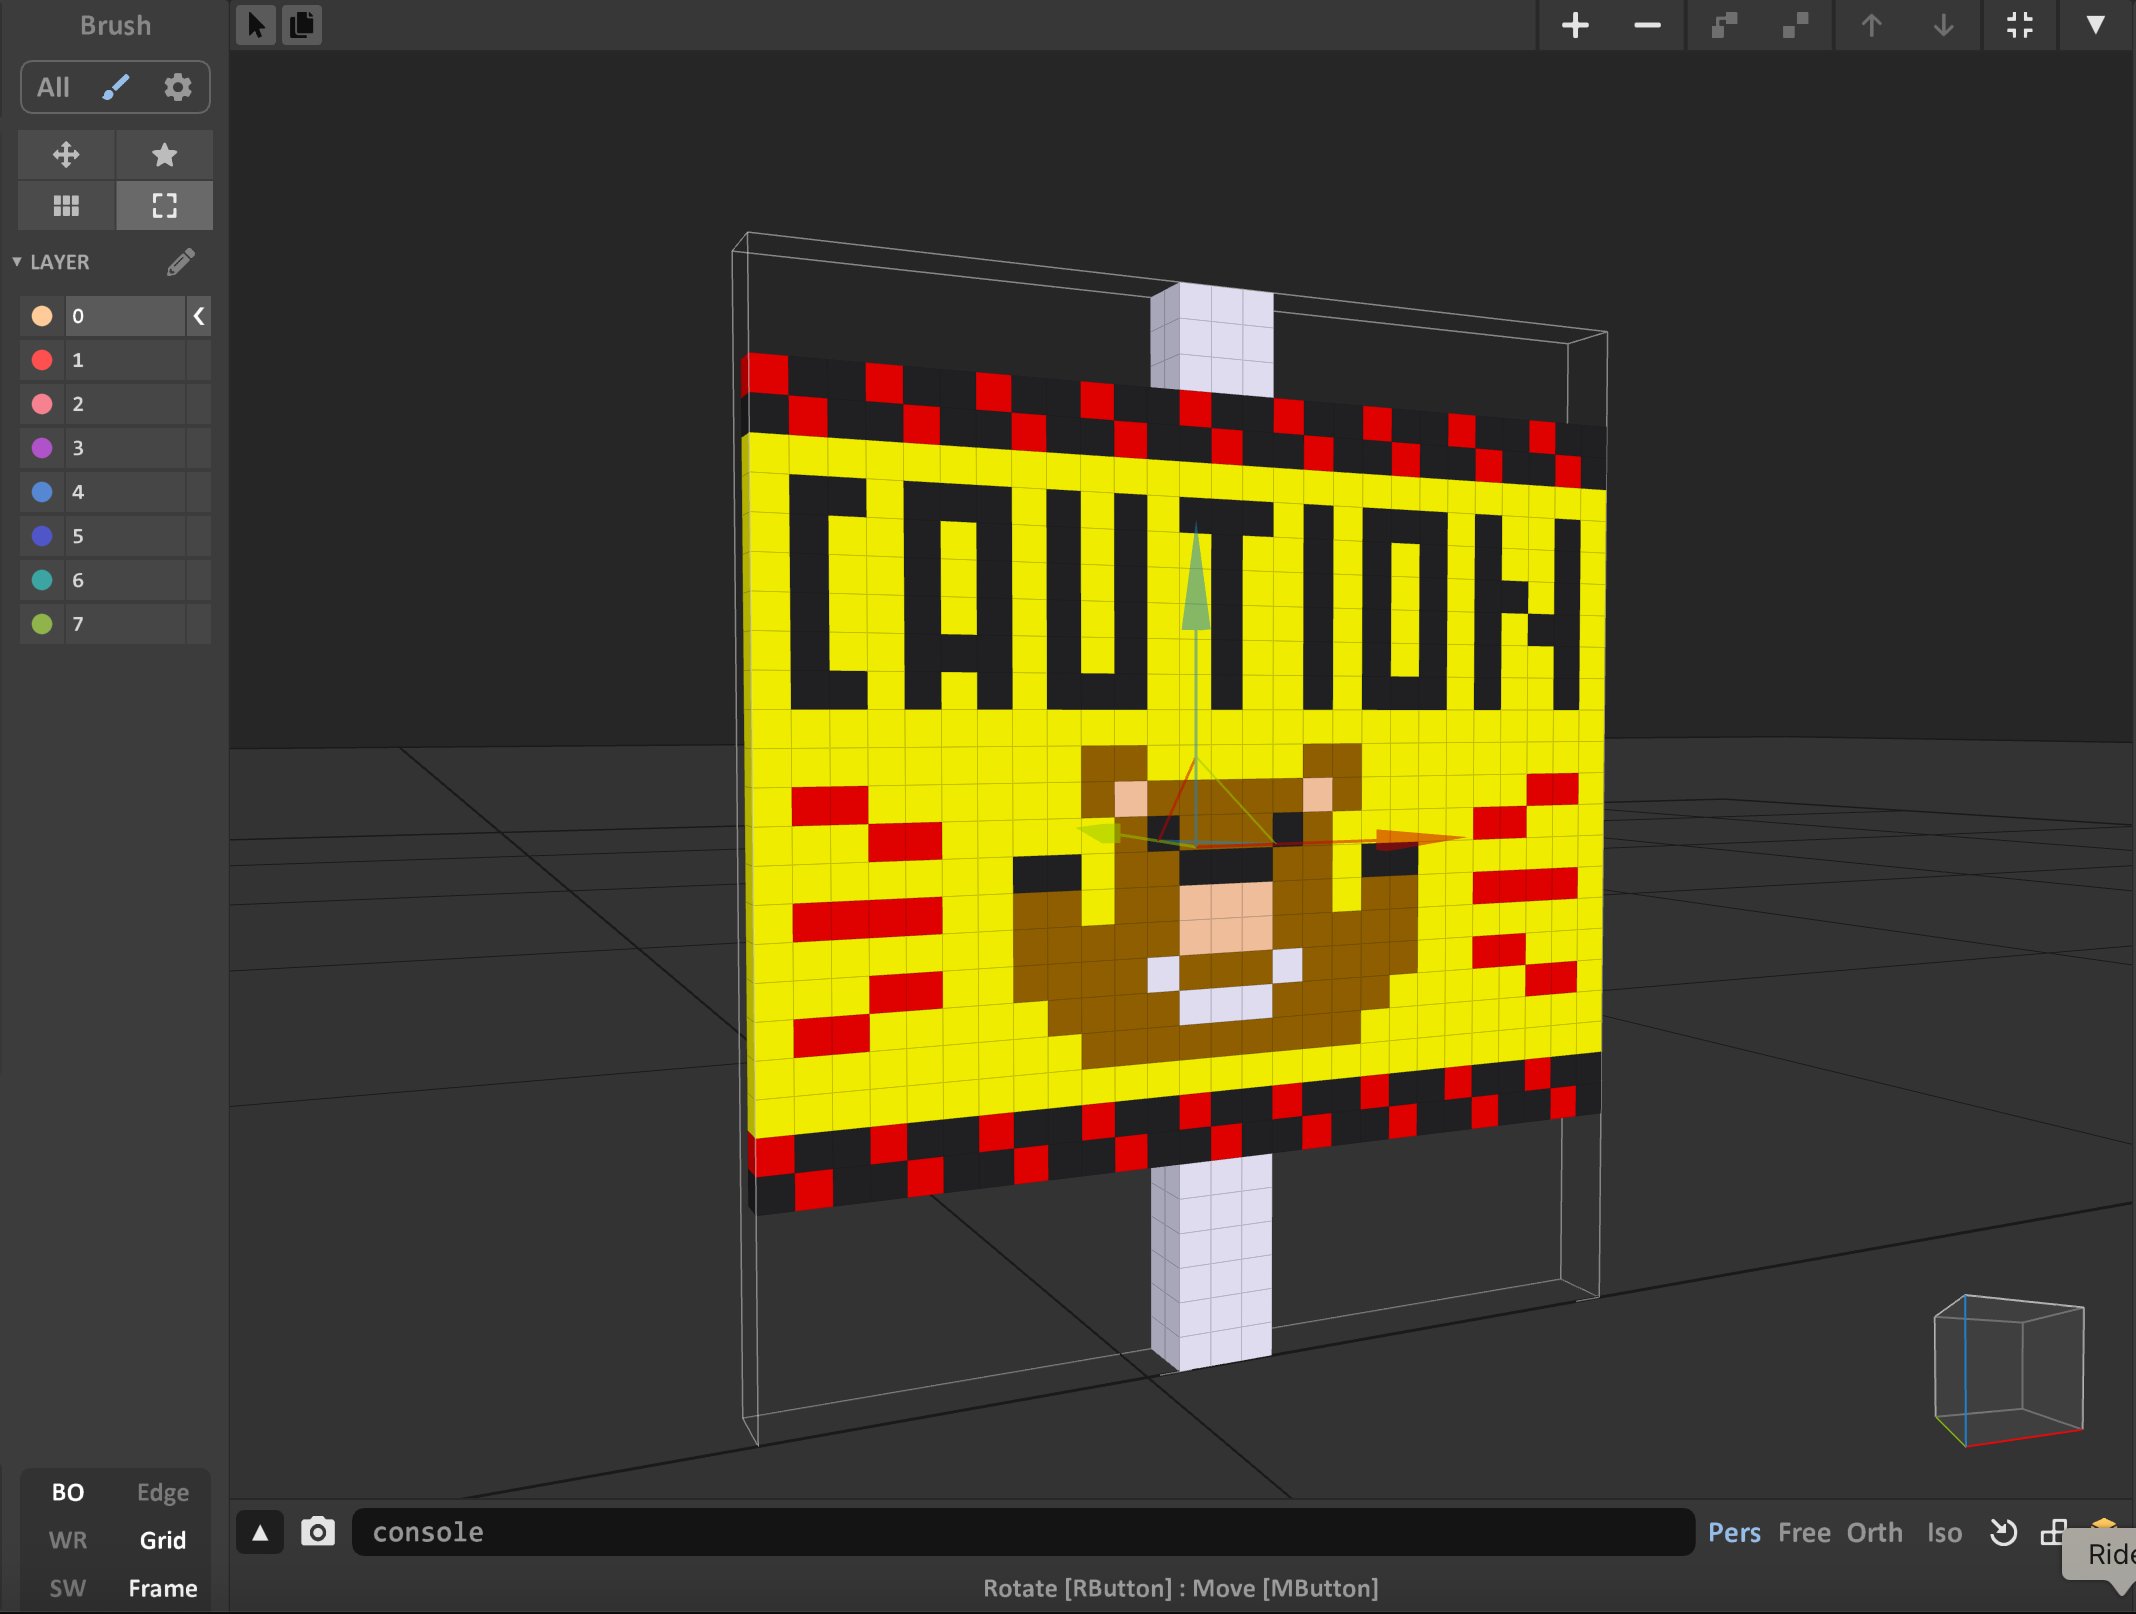Expand the console with the up triangle

(x=260, y=1532)
